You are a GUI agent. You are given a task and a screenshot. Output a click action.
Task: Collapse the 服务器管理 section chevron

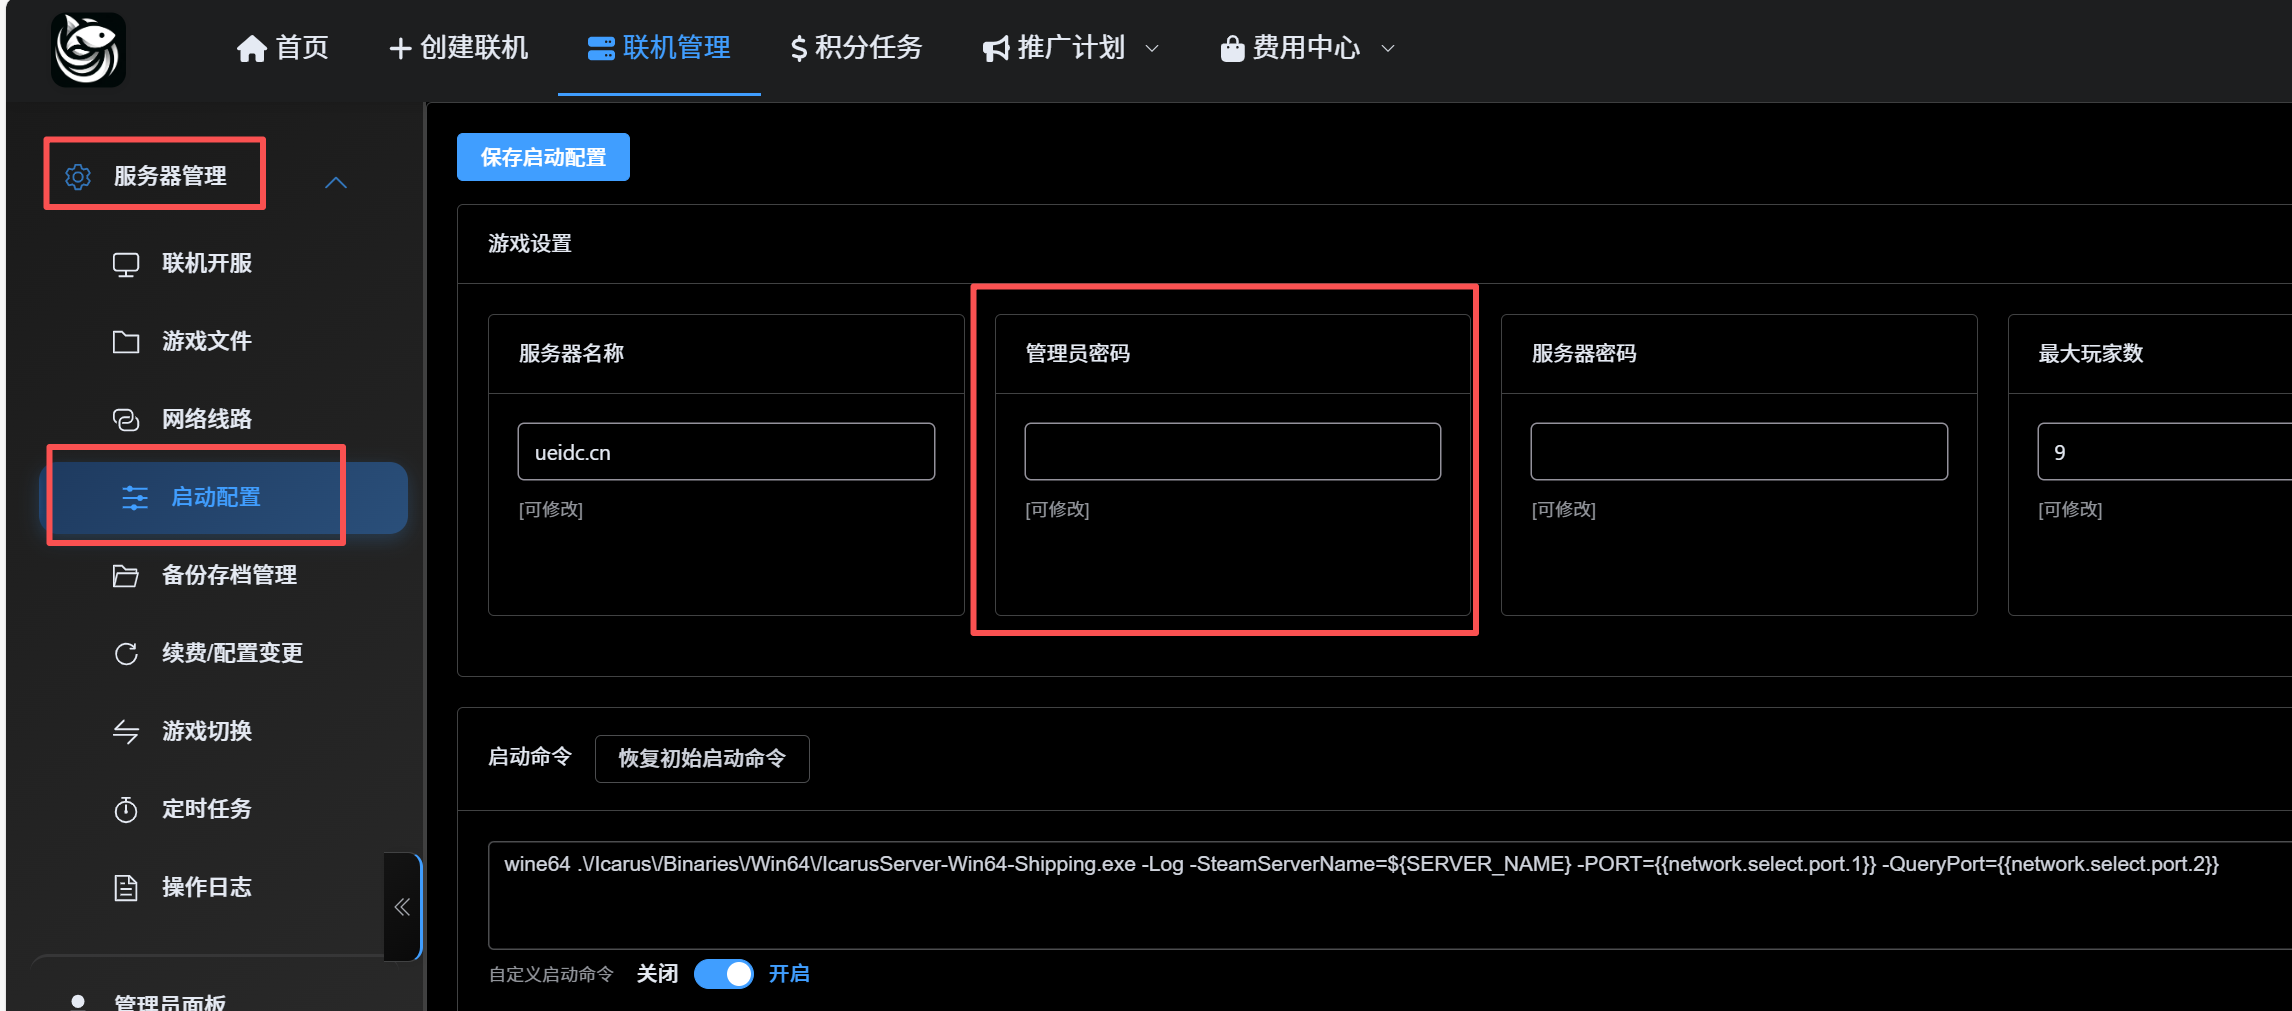coord(336,183)
